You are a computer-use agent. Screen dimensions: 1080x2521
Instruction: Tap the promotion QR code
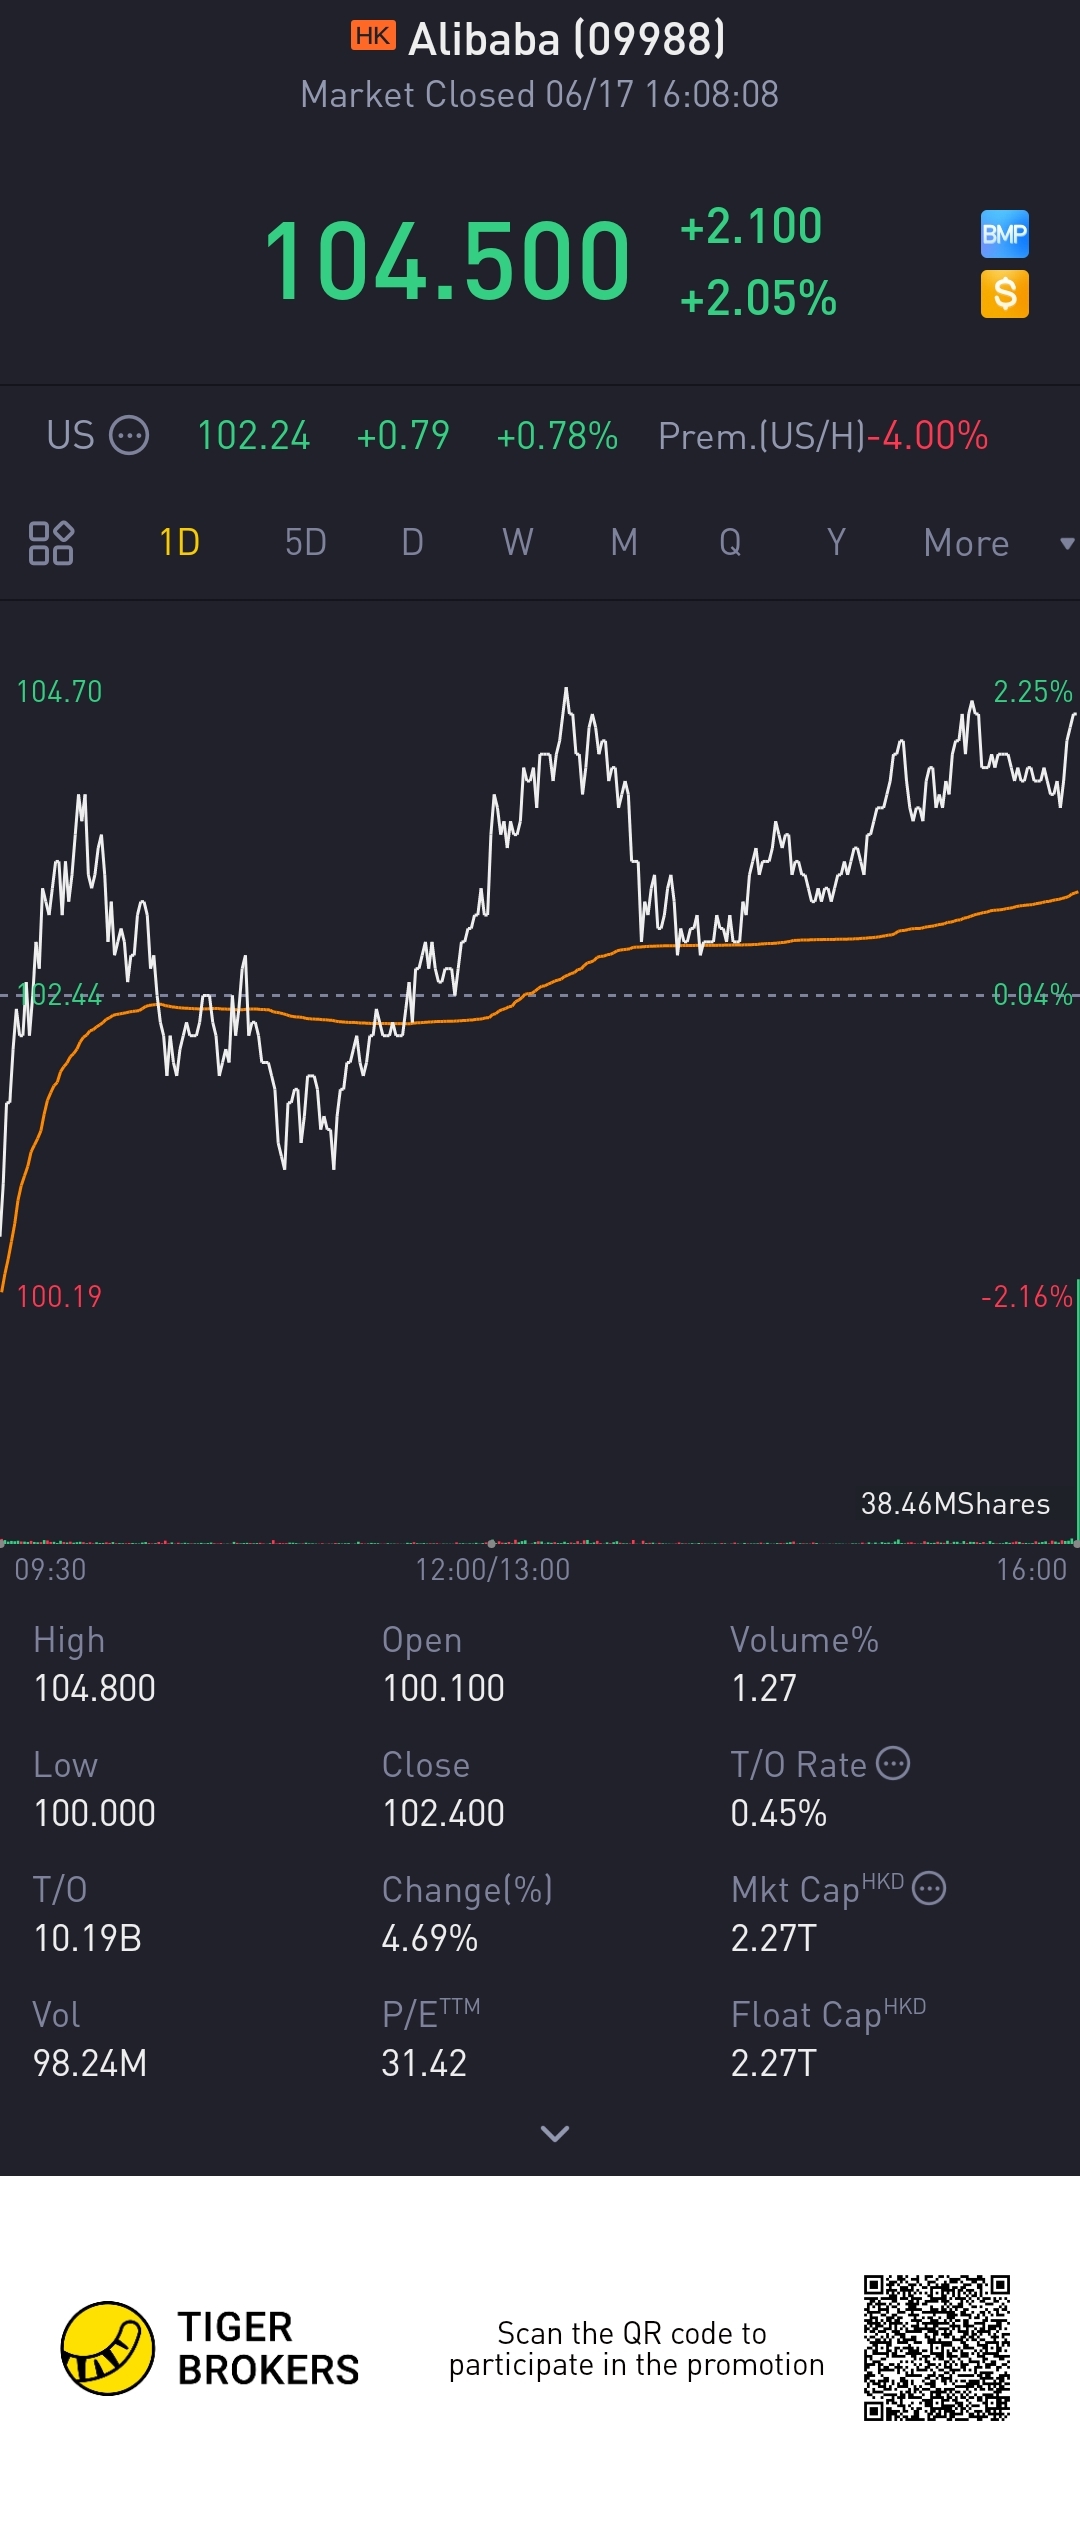click(937, 2348)
